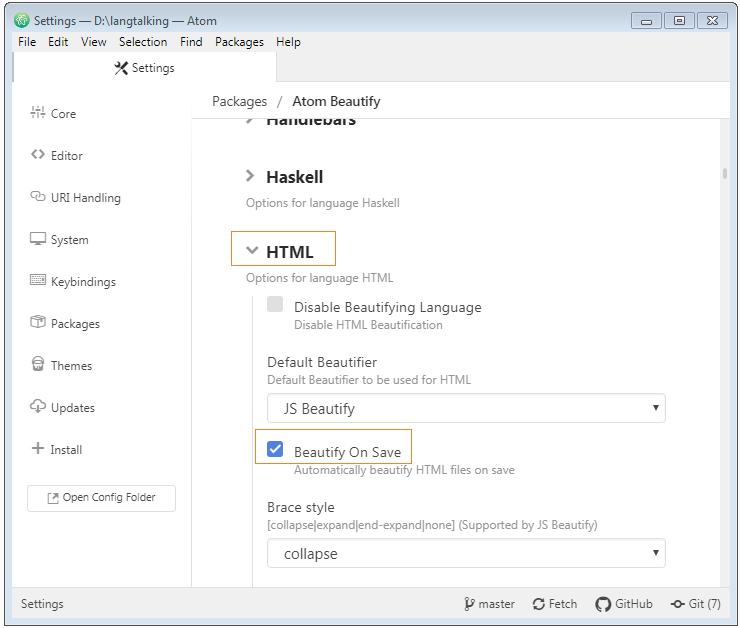The width and height of the screenshot is (740, 628).
Task: Open the Default Beautifier JS Beautify dropdown
Action: point(466,408)
